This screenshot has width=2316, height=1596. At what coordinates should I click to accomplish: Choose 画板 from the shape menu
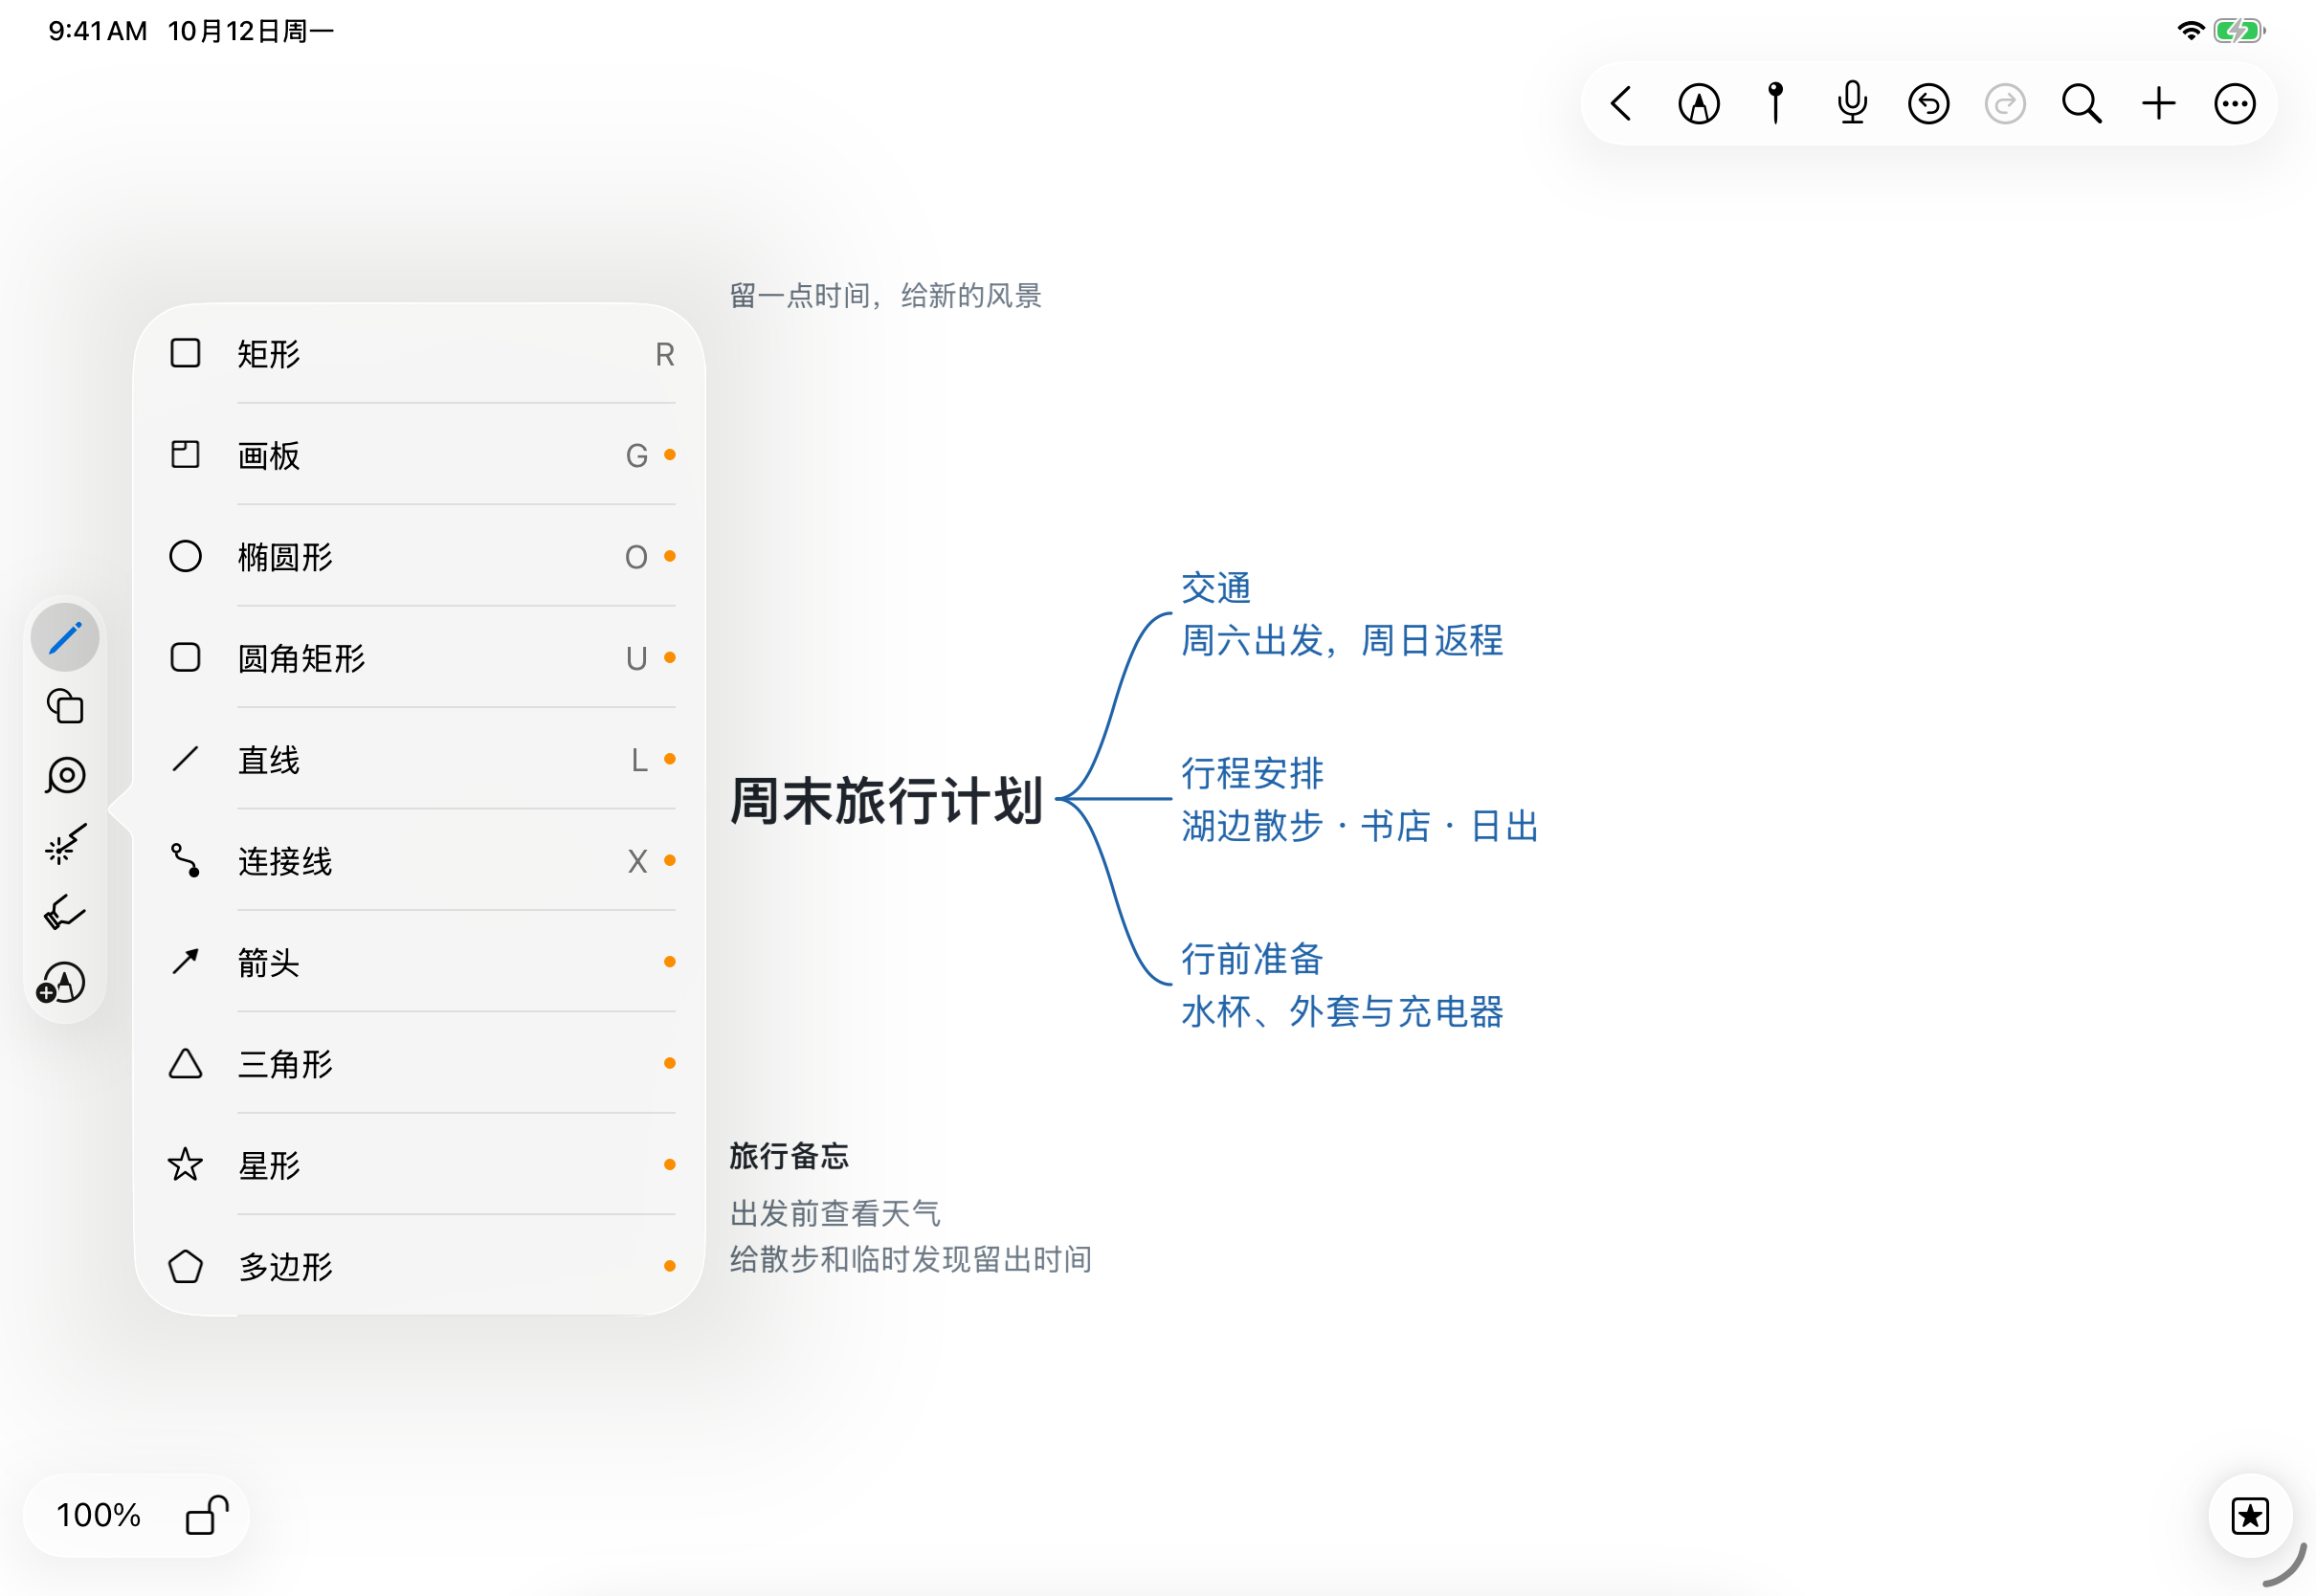point(419,454)
